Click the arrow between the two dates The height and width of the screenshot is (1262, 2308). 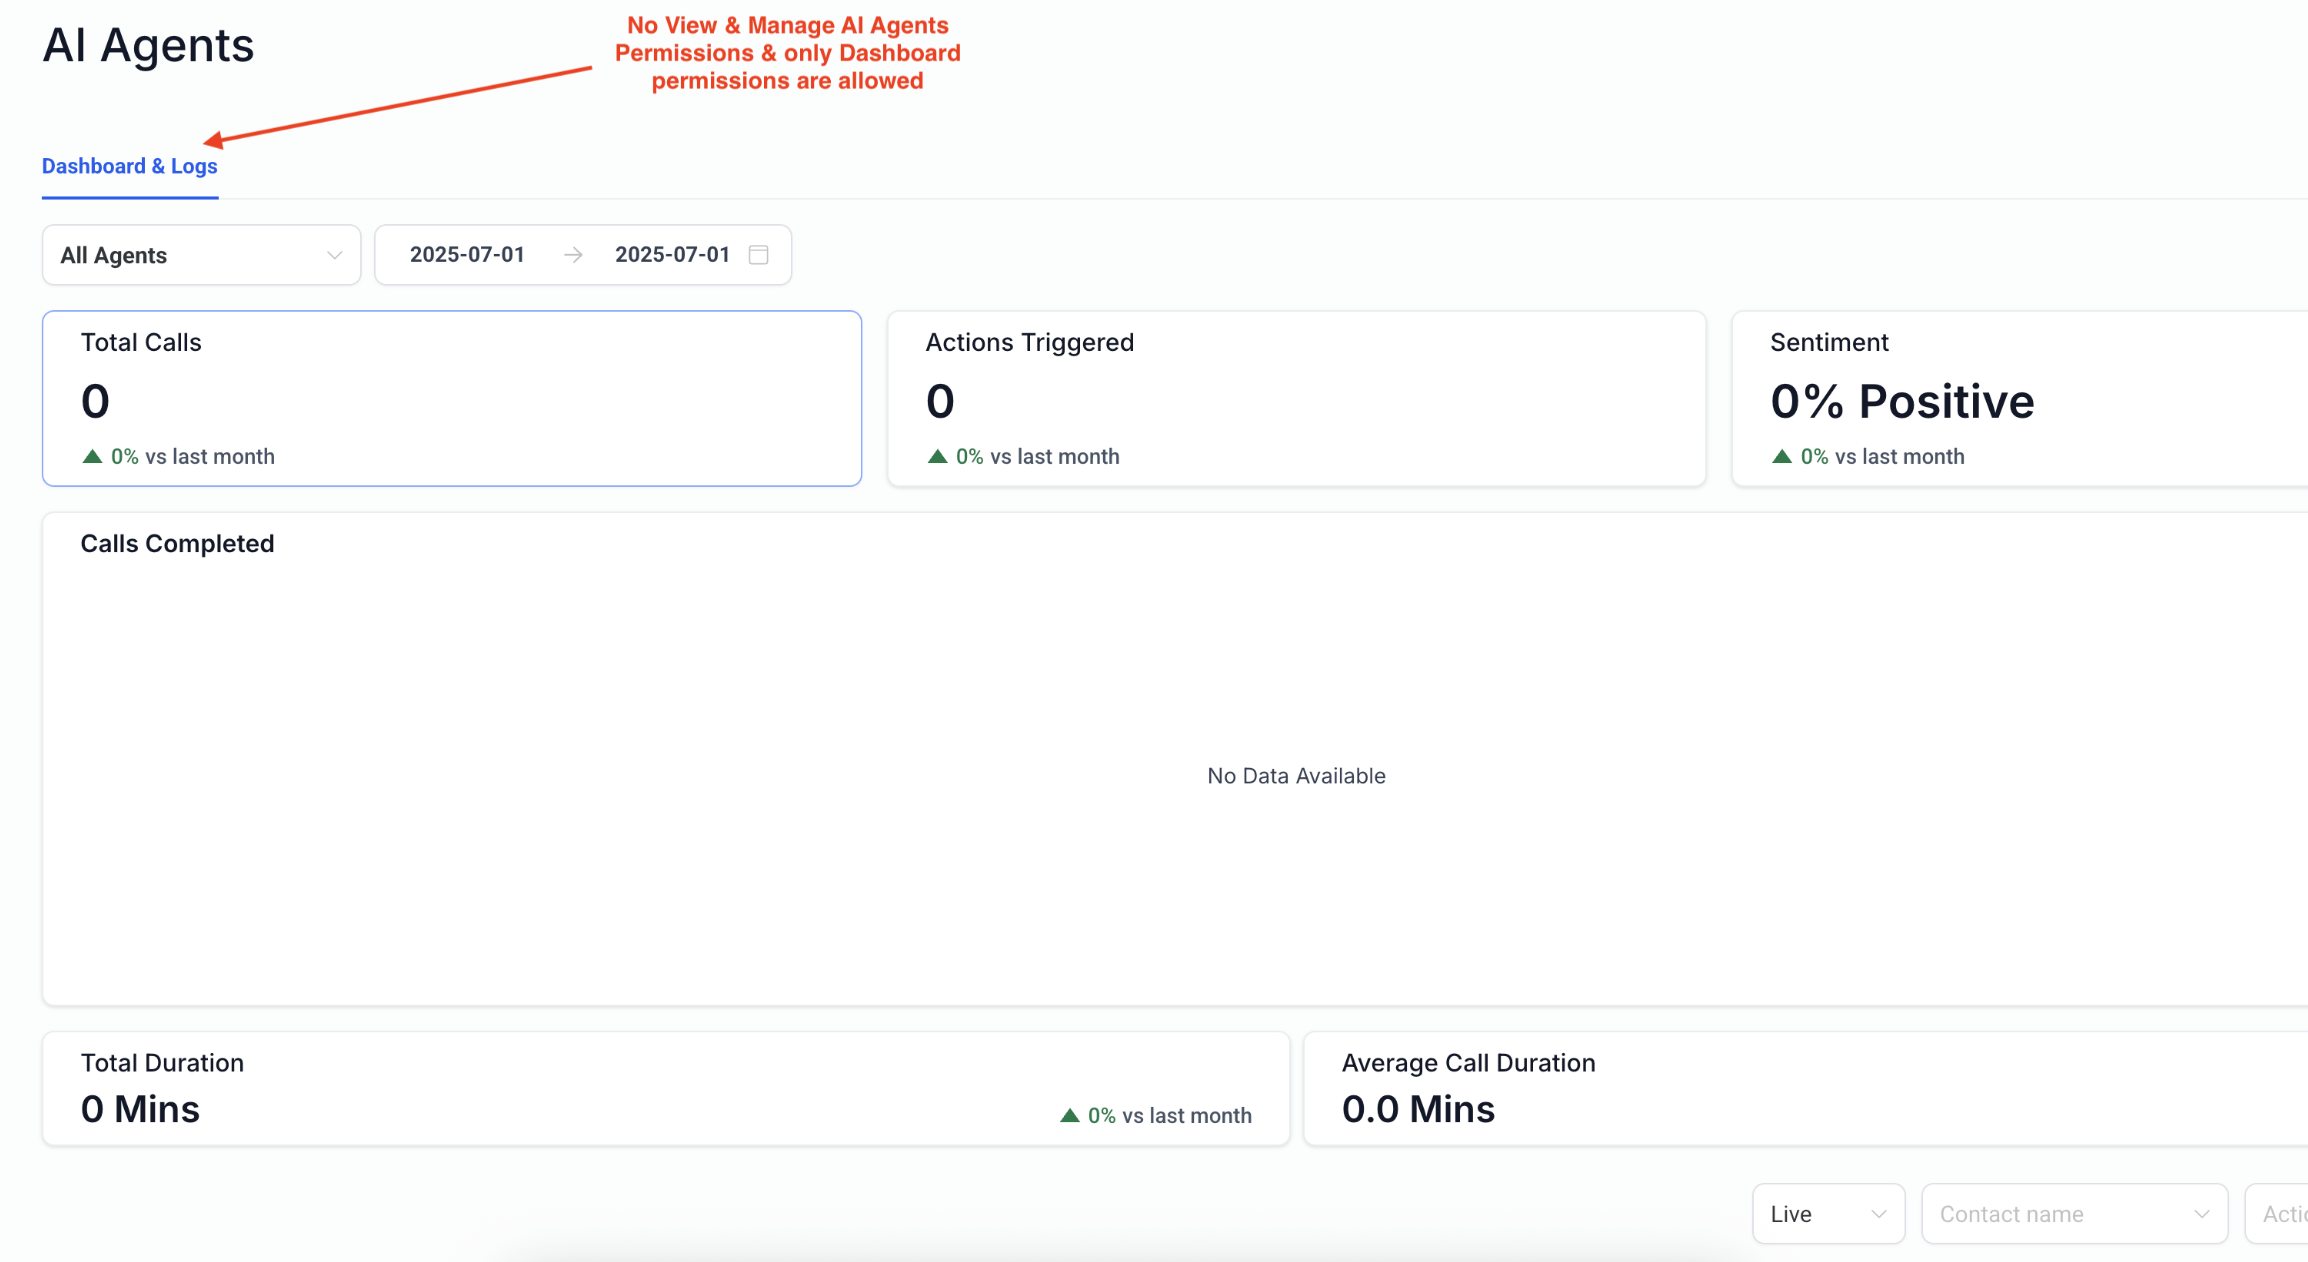pyautogui.click(x=573, y=255)
